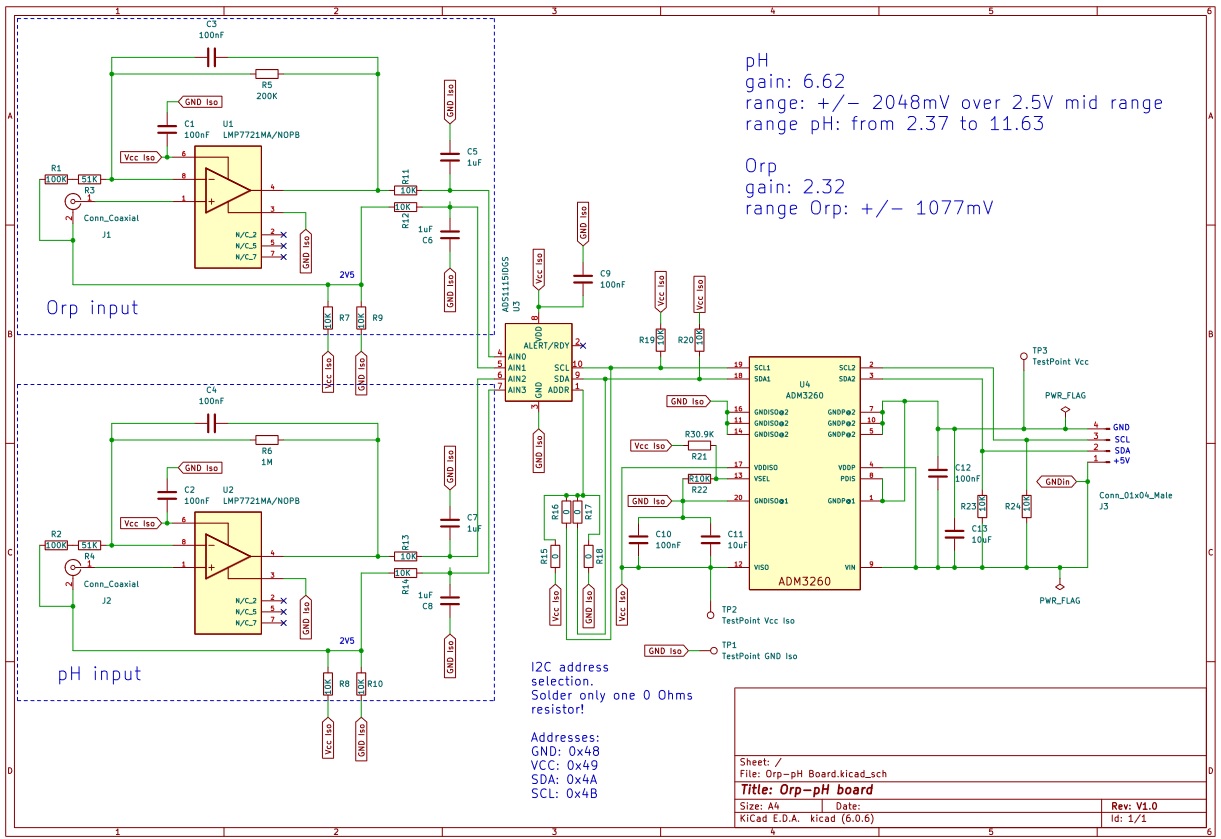The width and height of the screenshot is (1221, 839).
Task: Select the GND Iso power port above C5
Action: (x=448, y=100)
